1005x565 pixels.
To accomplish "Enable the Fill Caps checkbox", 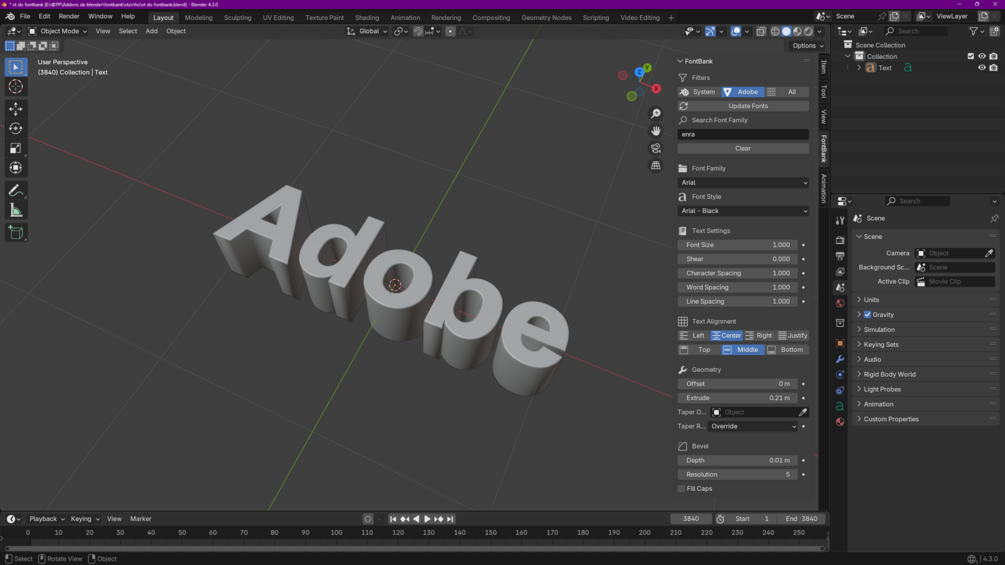I will (681, 489).
